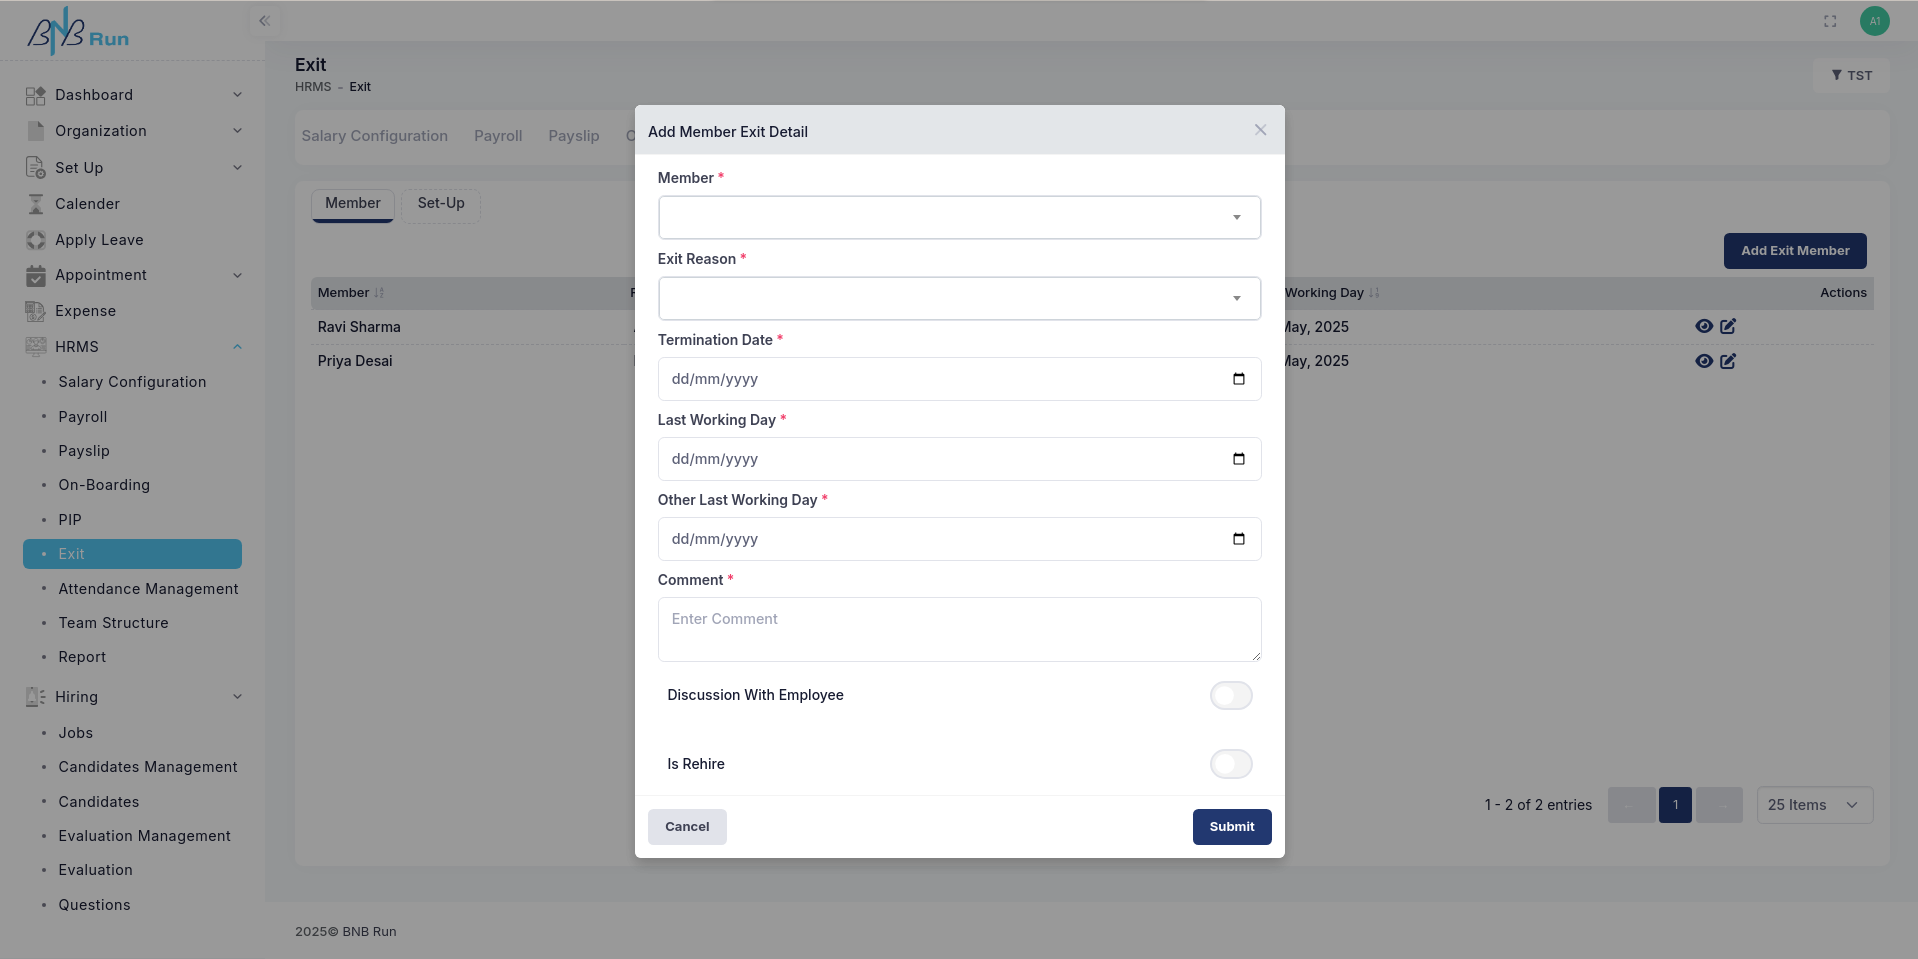Open the Member dropdown

click(959, 218)
